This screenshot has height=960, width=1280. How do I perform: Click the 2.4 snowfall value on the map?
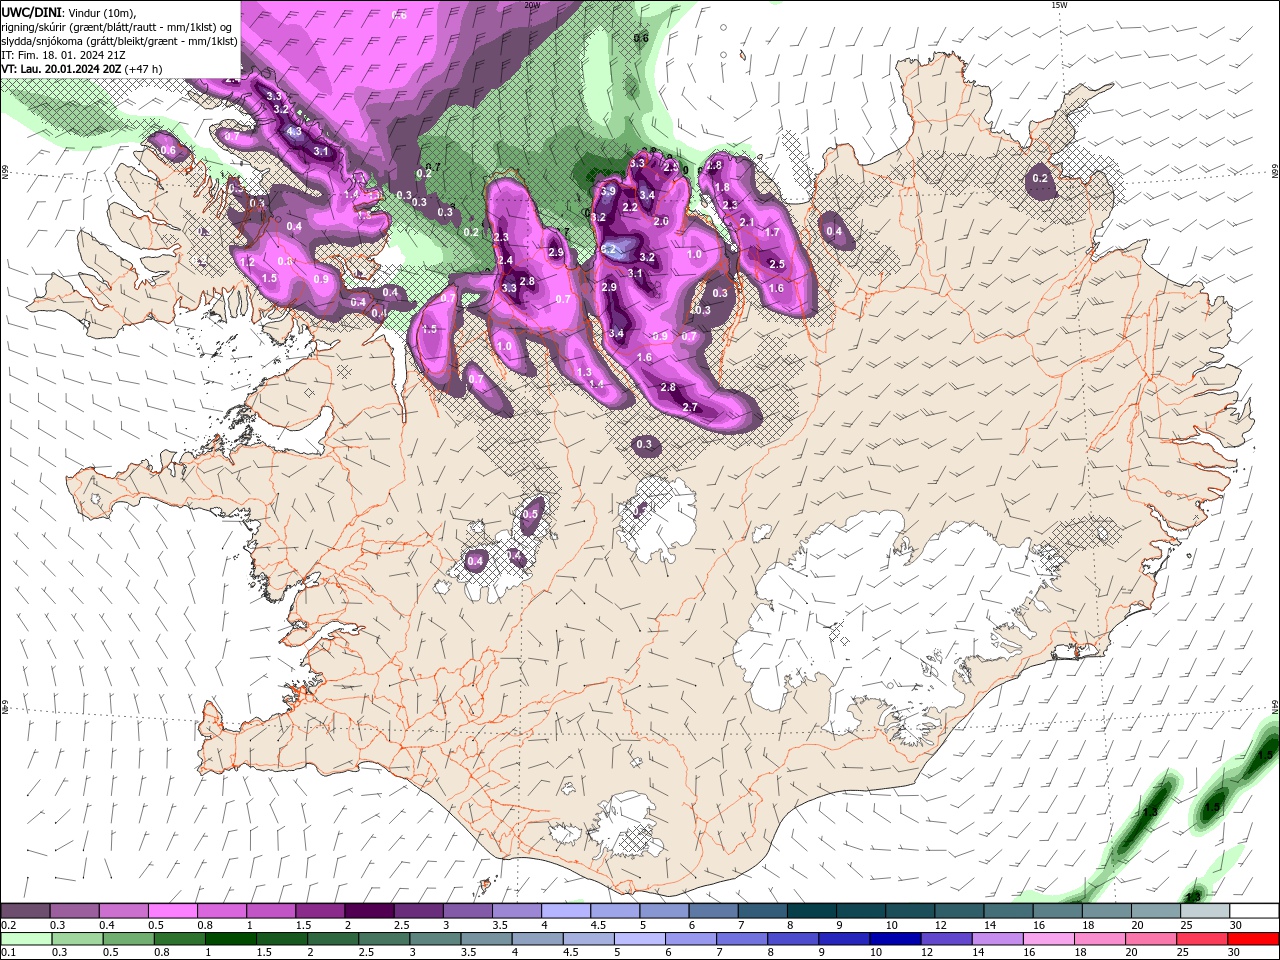[x=505, y=261]
